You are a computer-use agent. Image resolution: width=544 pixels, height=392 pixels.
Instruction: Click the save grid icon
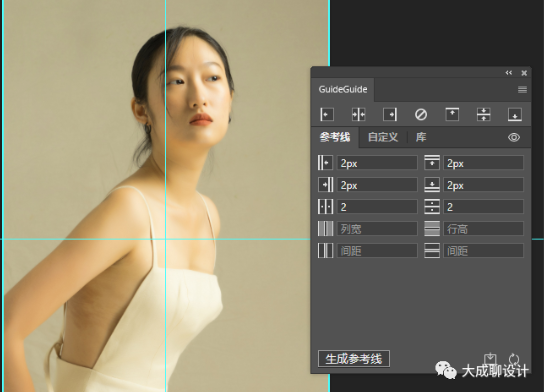(x=490, y=359)
